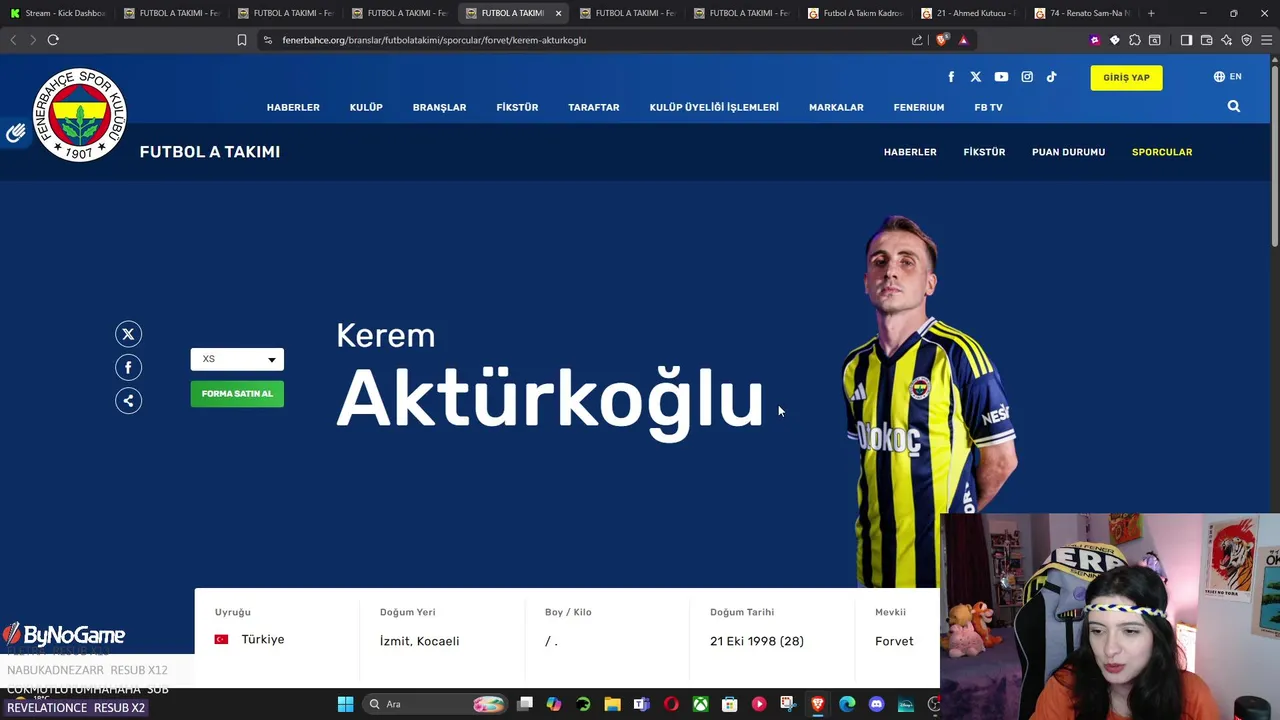Open BRANŞLAR menu item
1280x720 pixels.
coord(439,107)
